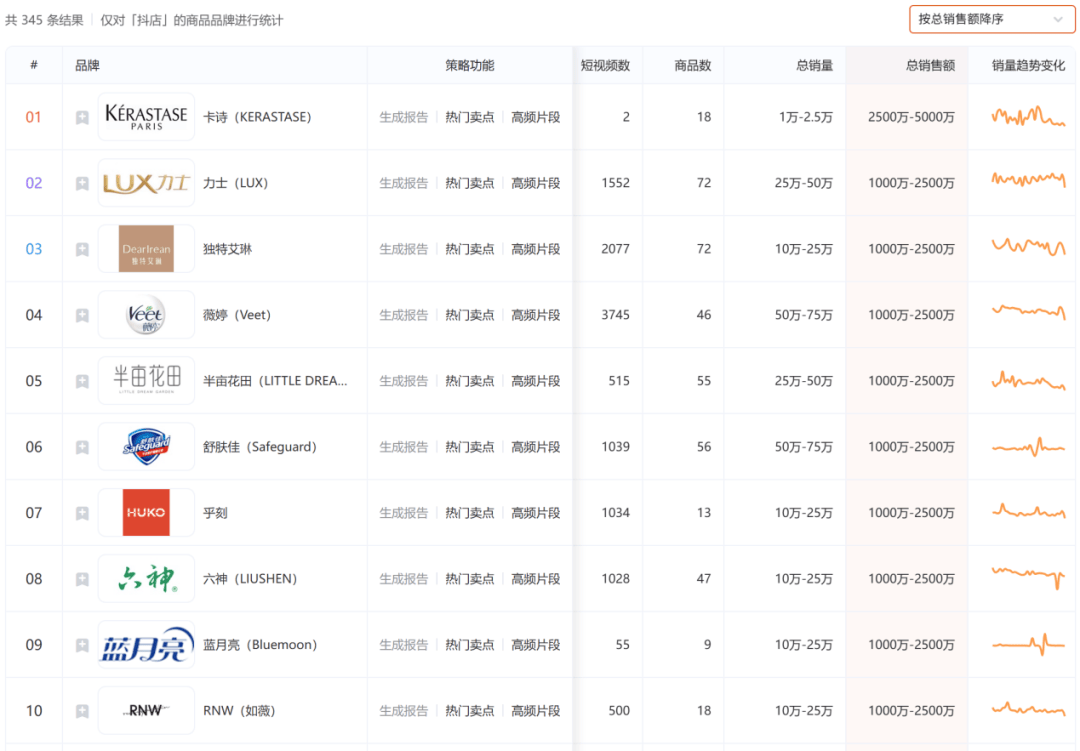Bookmark the 六神 (LIUSHEN) brand
This screenshot has height=751, width=1080.
82,579
